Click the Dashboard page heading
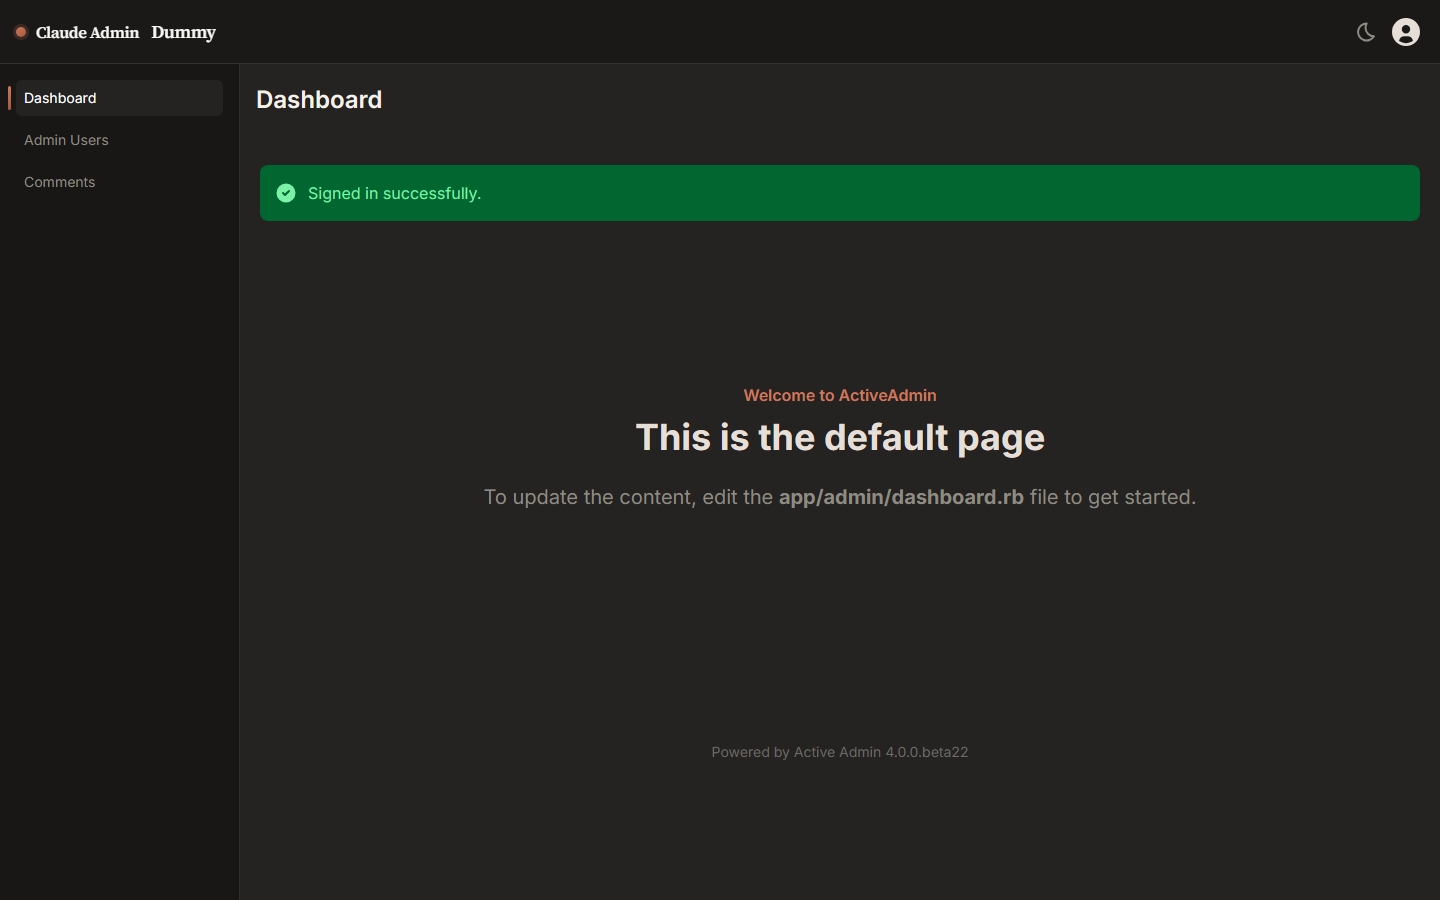Screen dimensions: 1440x900 pos(319,99)
